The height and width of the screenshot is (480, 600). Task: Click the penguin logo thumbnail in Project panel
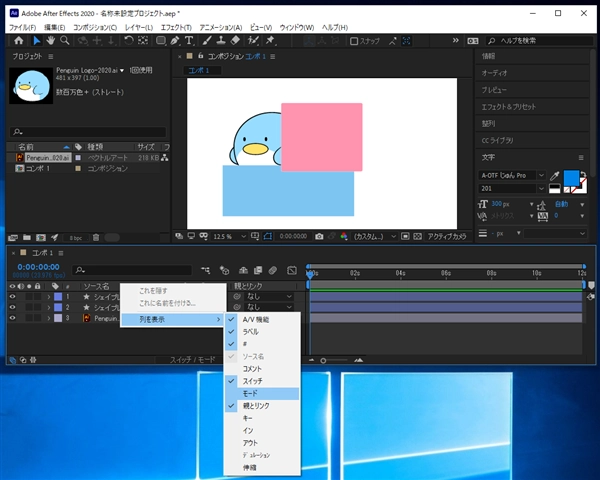coord(31,86)
